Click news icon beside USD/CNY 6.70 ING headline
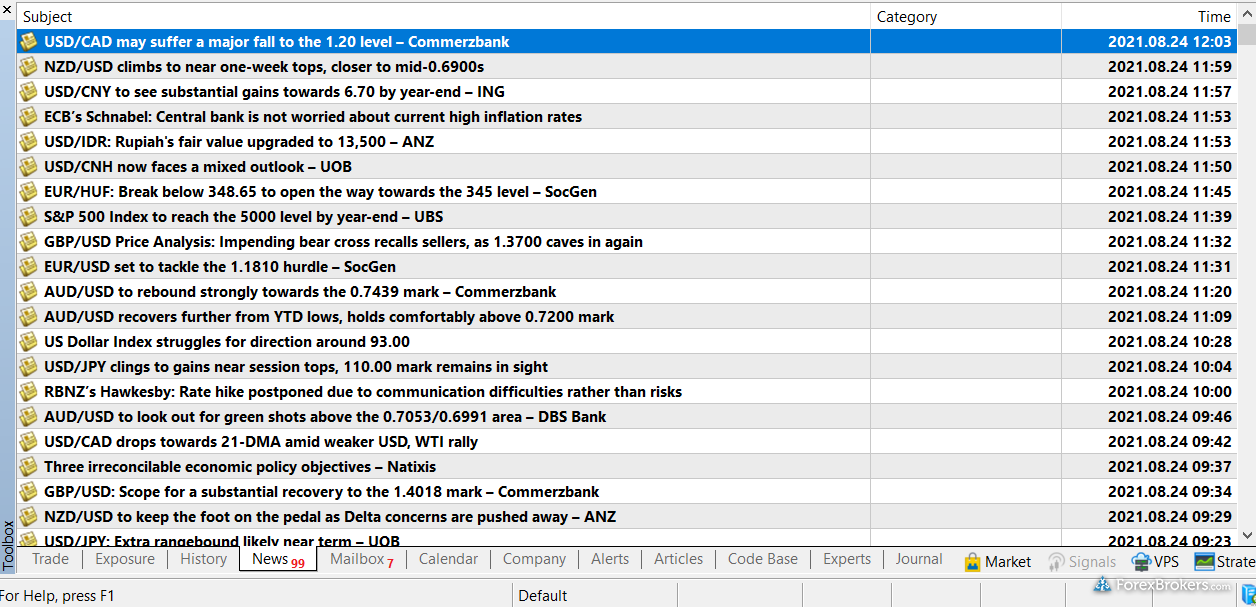1256x607 pixels. coord(28,92)
